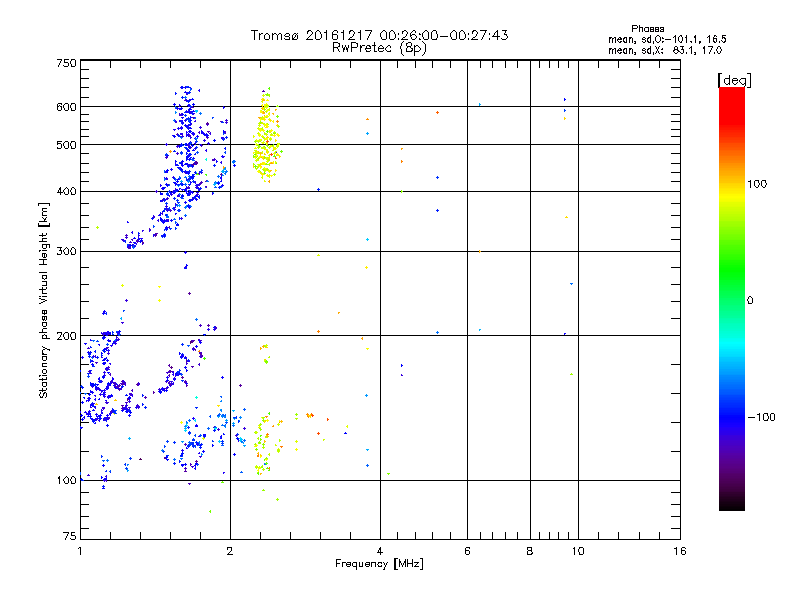Click the y-axis tick label '500'

(66, 145)
